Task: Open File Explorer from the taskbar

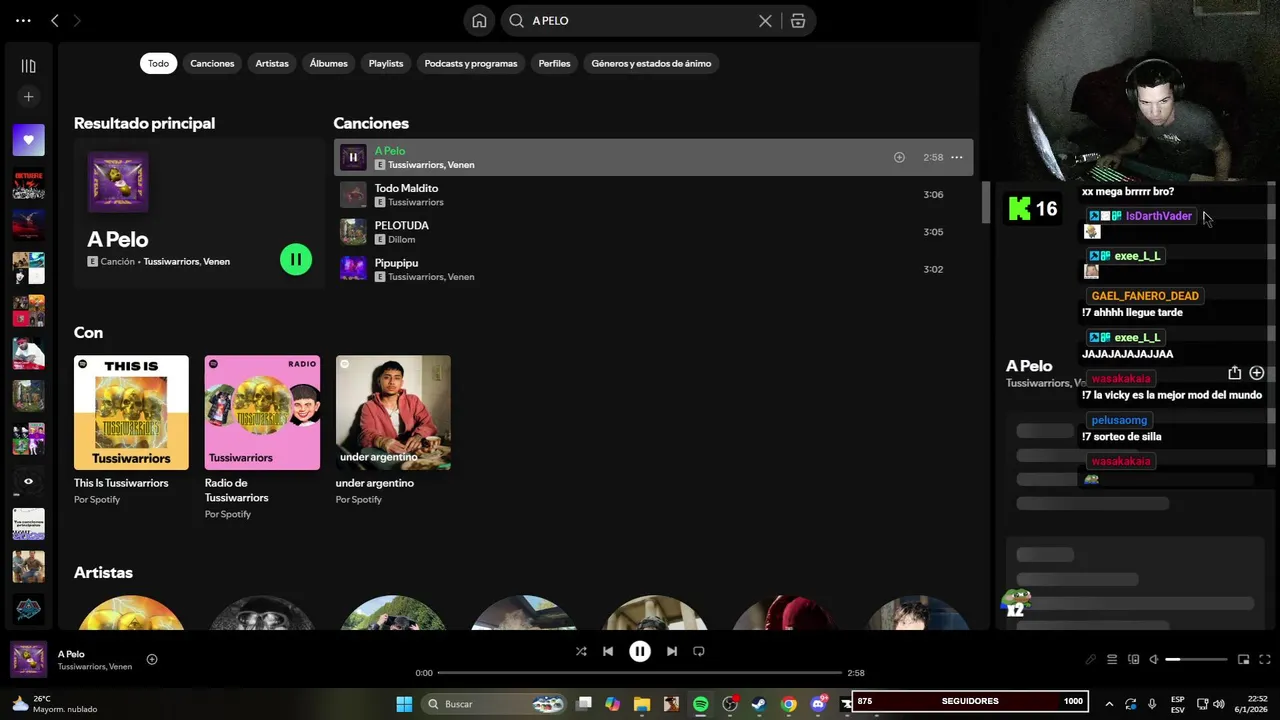Action: (642, 704)
